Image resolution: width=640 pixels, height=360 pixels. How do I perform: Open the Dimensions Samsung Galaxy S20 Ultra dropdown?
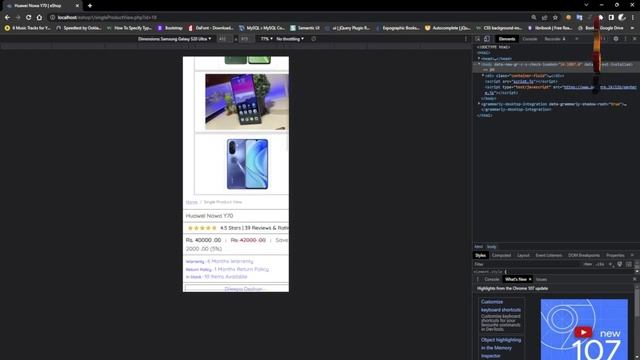pyautogui.click(x=174, y=39)
